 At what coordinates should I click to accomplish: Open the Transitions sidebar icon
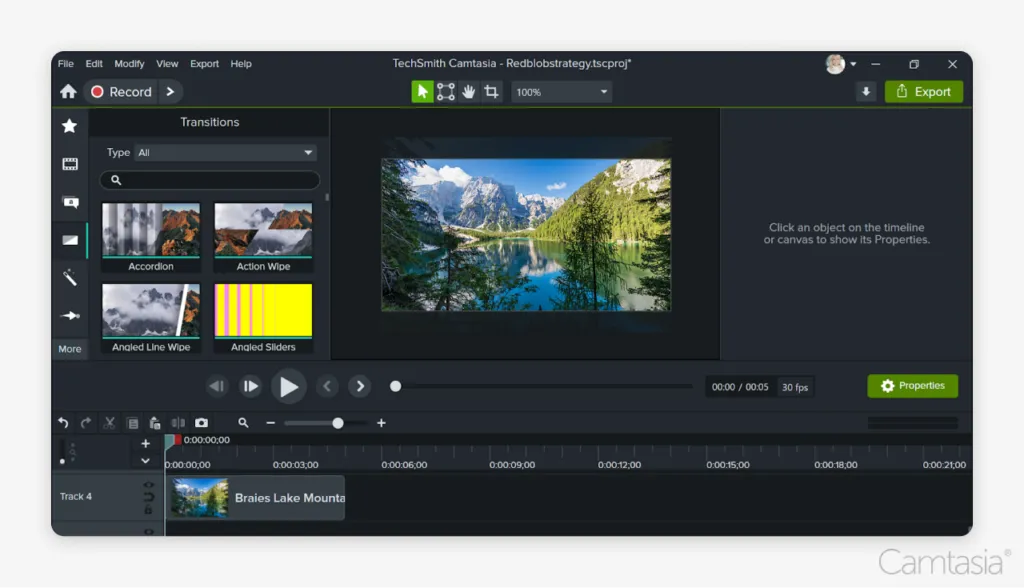pyautogui.click(x=70, y=240)
